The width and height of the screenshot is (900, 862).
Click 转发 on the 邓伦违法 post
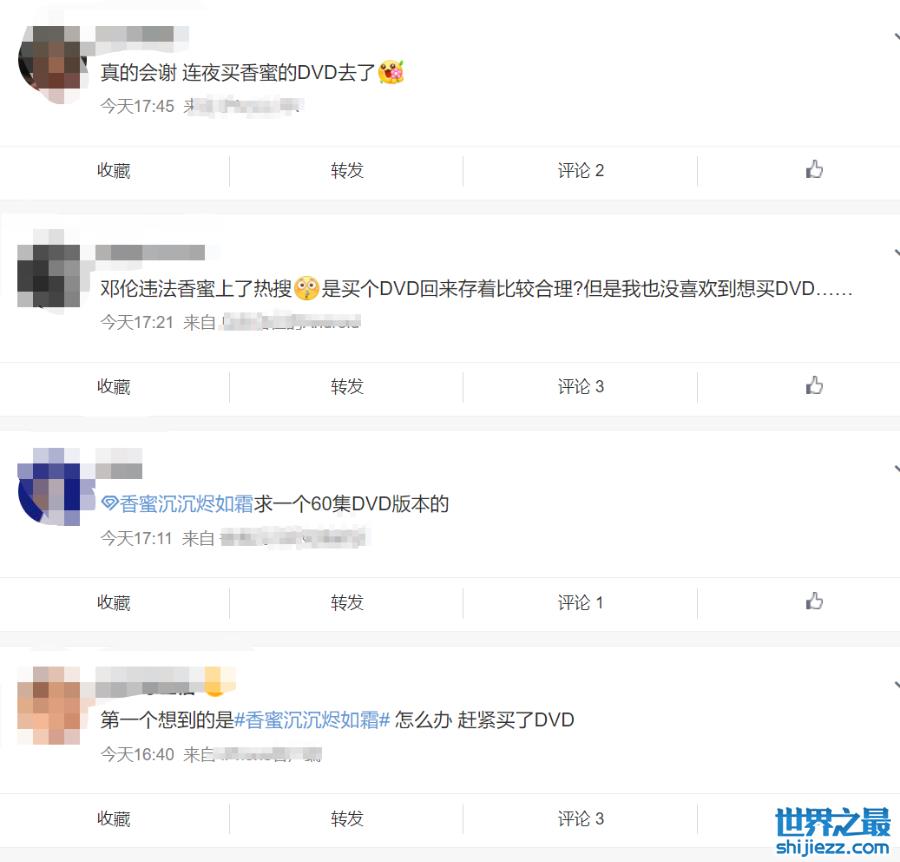pos(347,386)
